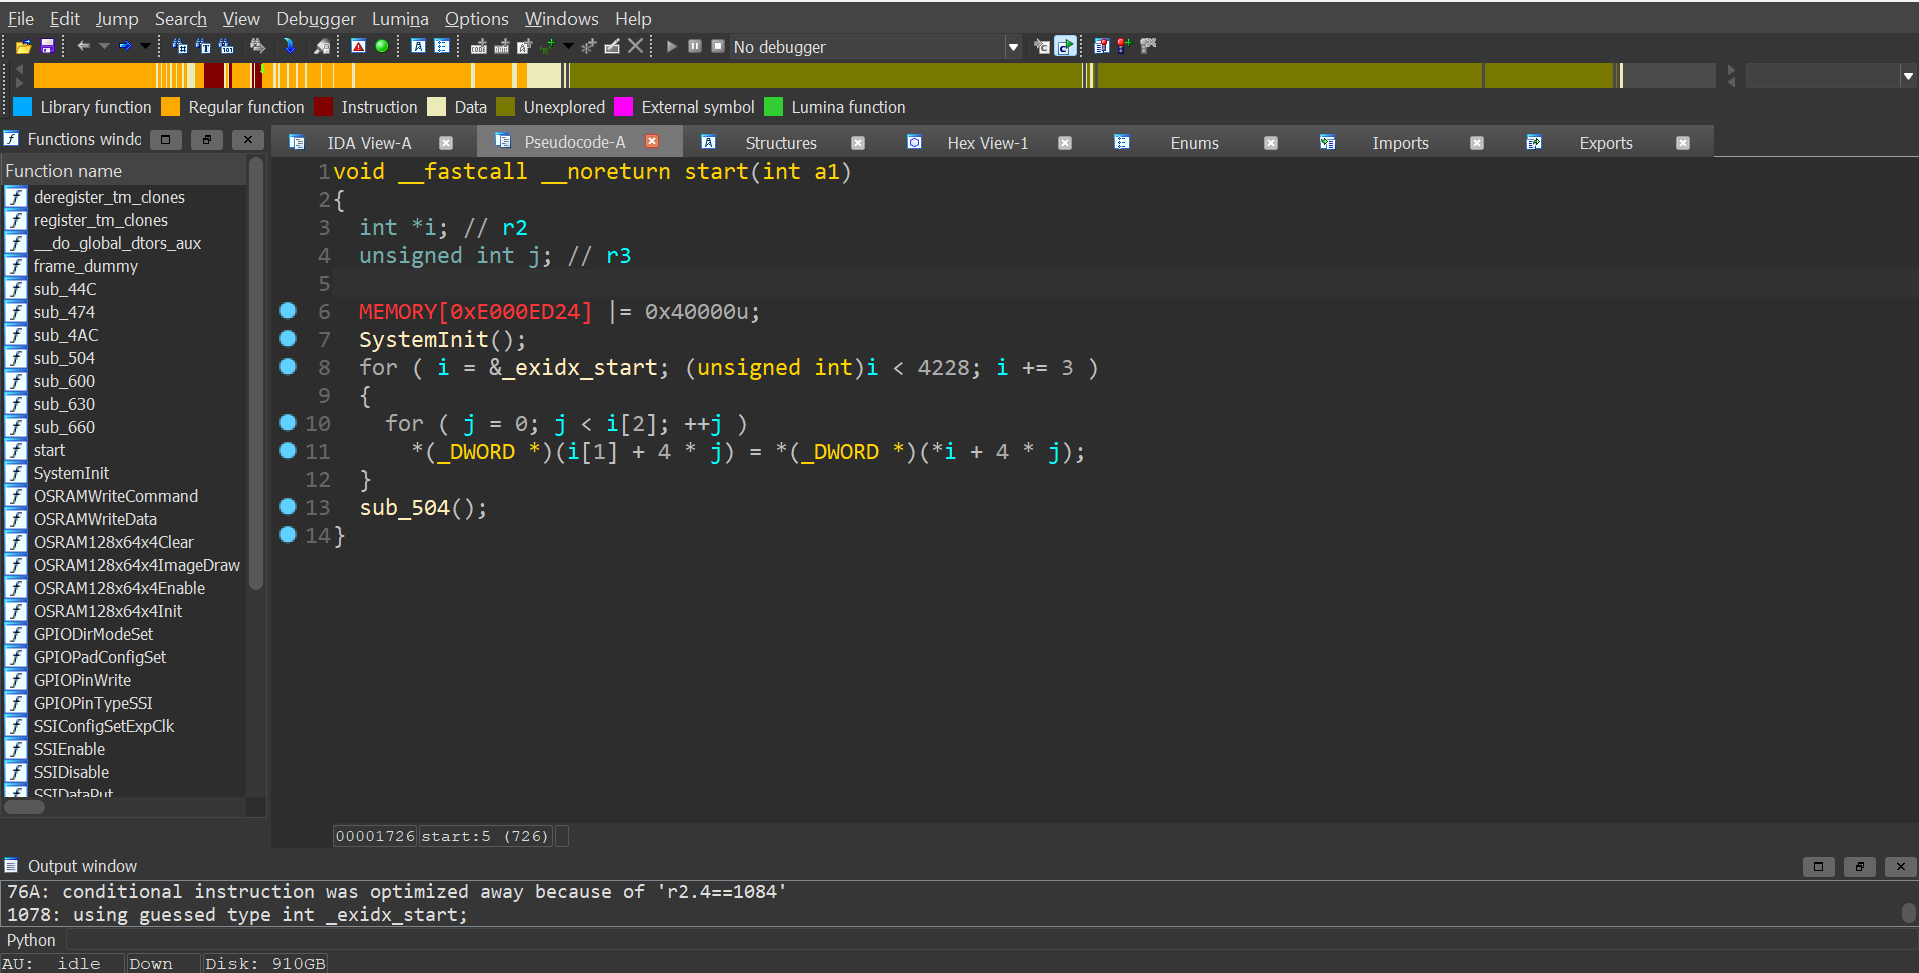1919x973 pixels.
Task: Toggle breakpoint on pseudocode line 7
Action: pyautogui.click(x=288, y=338)
